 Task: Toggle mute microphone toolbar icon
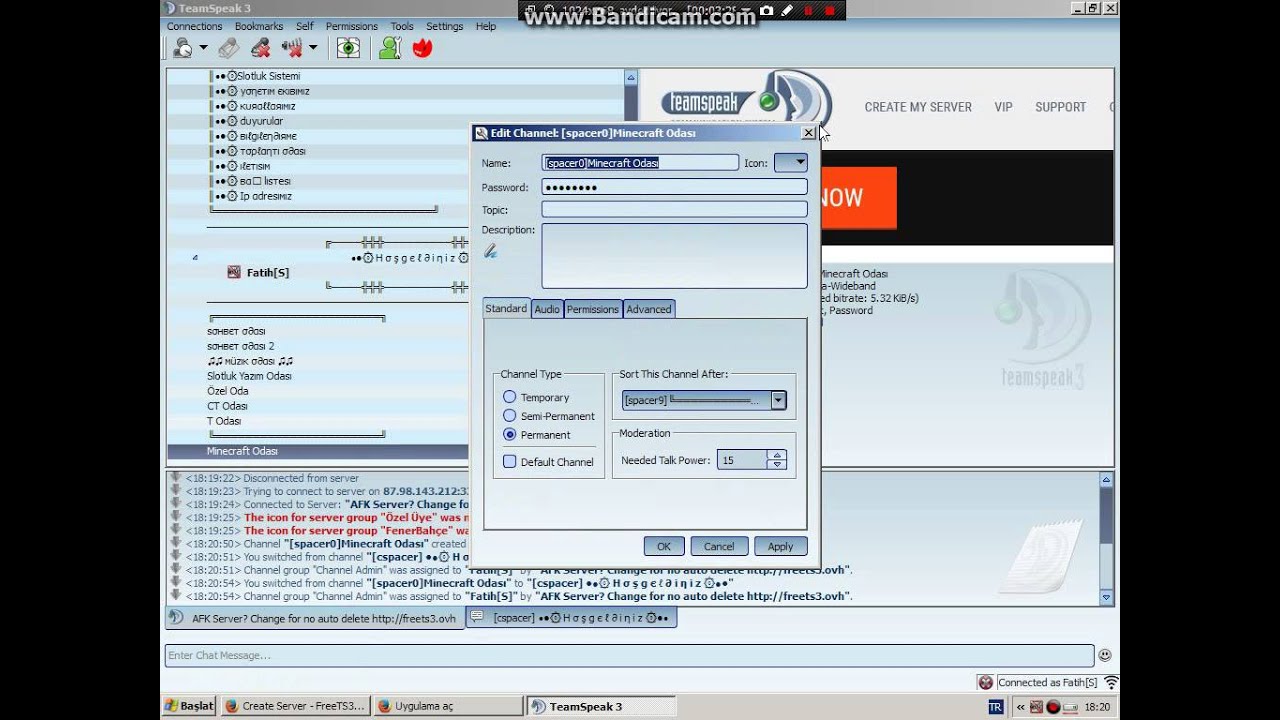[x=261, y=47]
